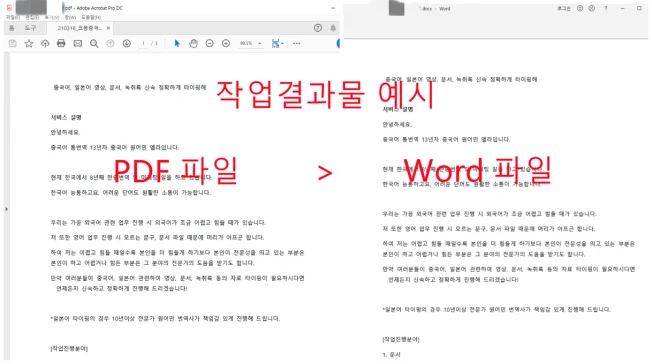652x364 pixels.
Task: Click the Save icon in Acrobat toolbar
Action: (12, 43)
